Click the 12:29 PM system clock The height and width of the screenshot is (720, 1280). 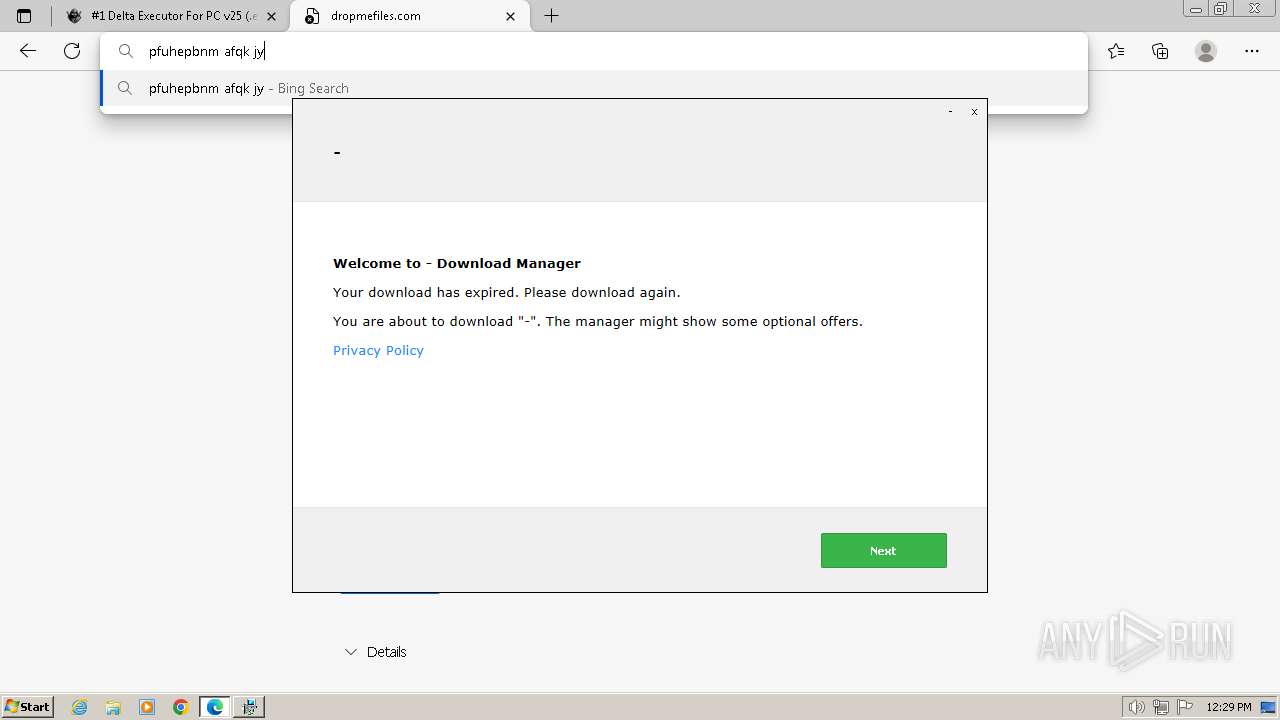(1229, 707)
